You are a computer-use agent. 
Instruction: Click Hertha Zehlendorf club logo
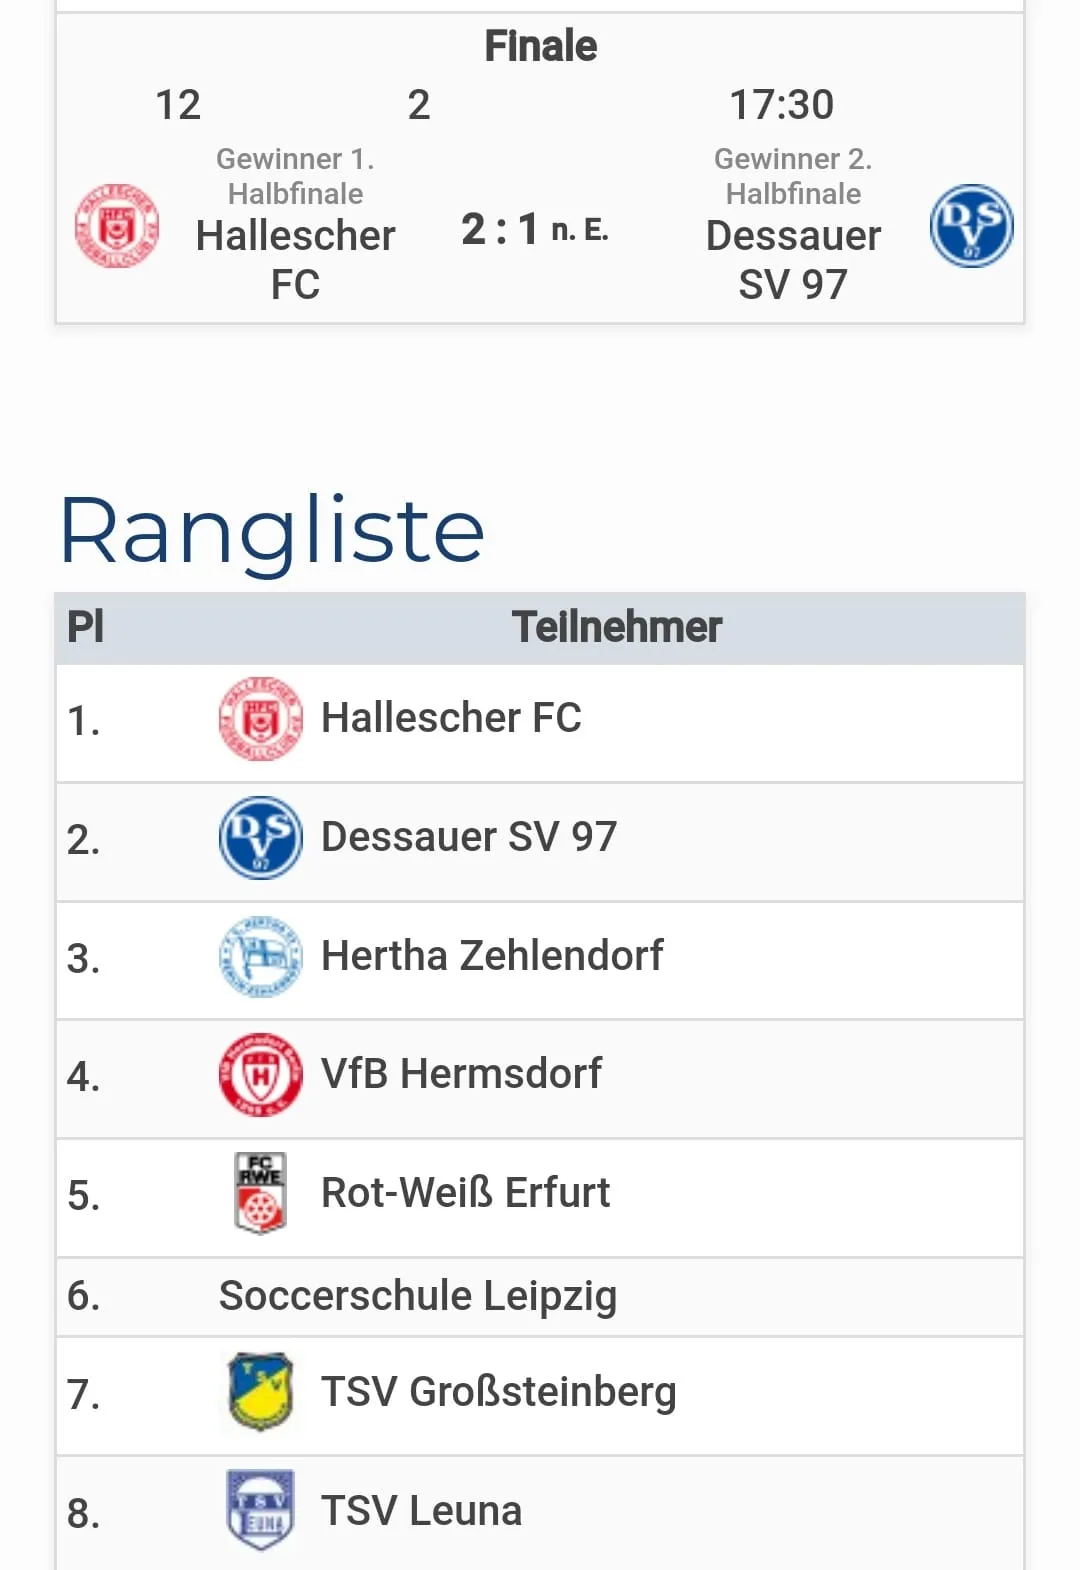coord(260,957)
